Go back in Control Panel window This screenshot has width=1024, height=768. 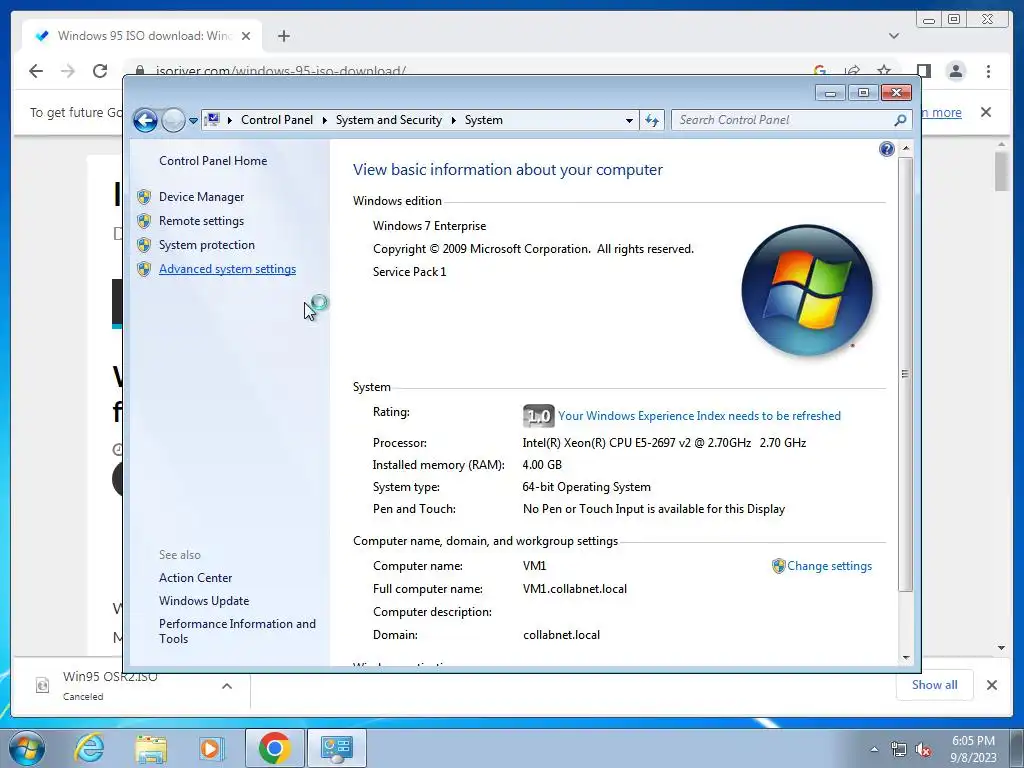pyautogui.click(x=145, y=120)
